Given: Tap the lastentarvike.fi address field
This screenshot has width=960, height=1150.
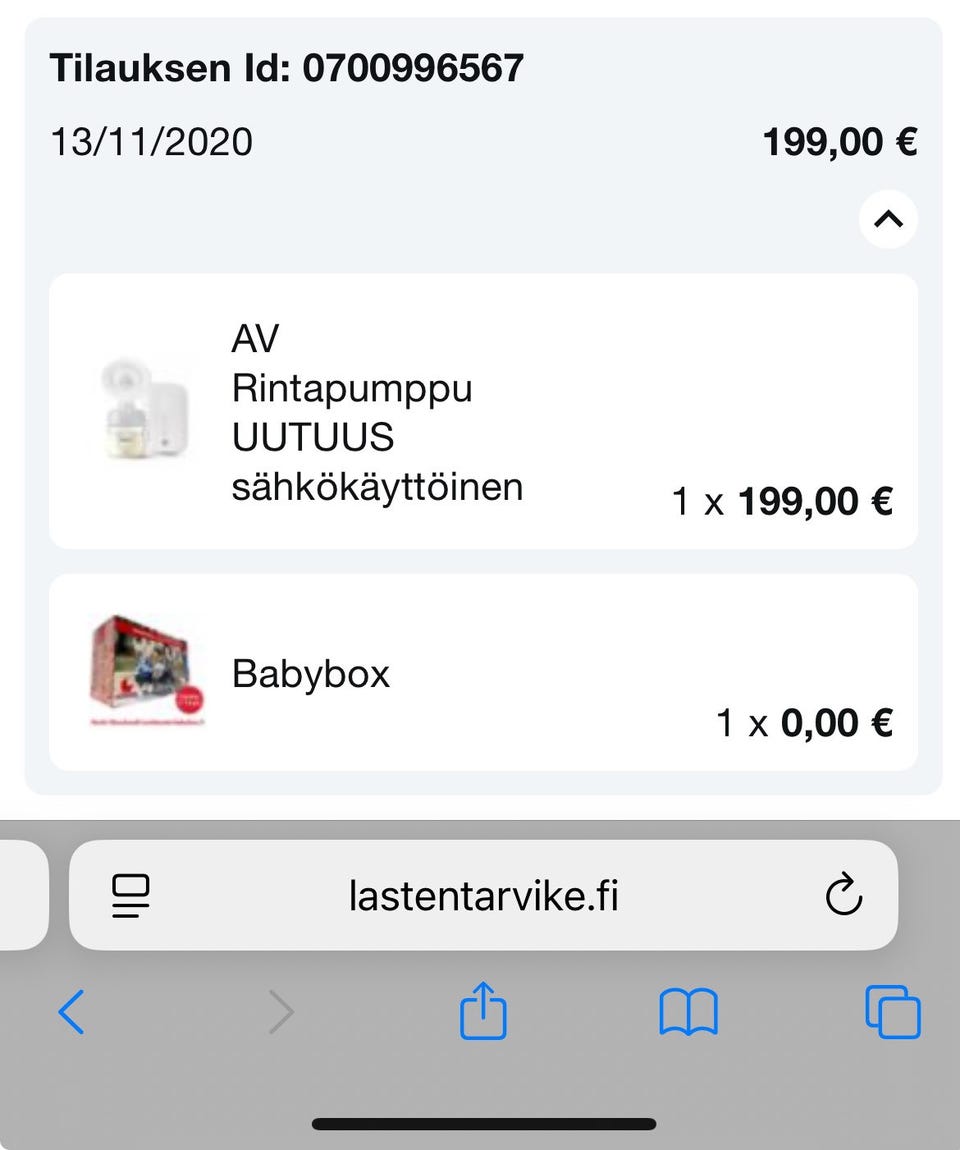Looking at the screenshot, I should coord(483,895).
